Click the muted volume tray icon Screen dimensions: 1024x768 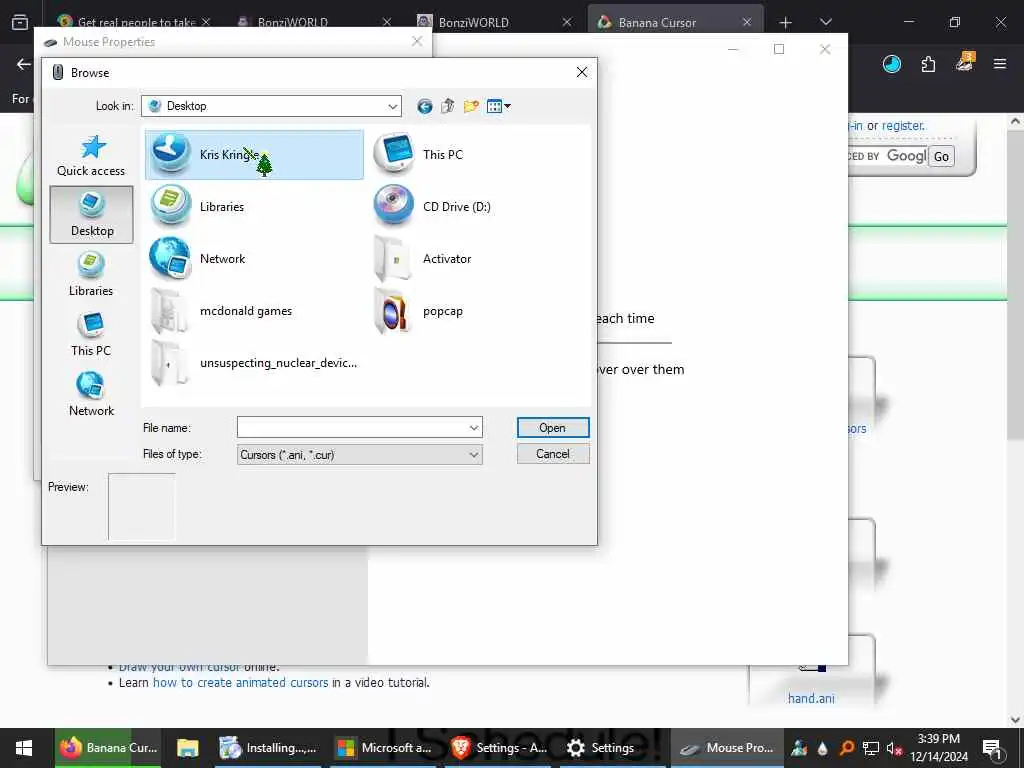pos(894,748)
